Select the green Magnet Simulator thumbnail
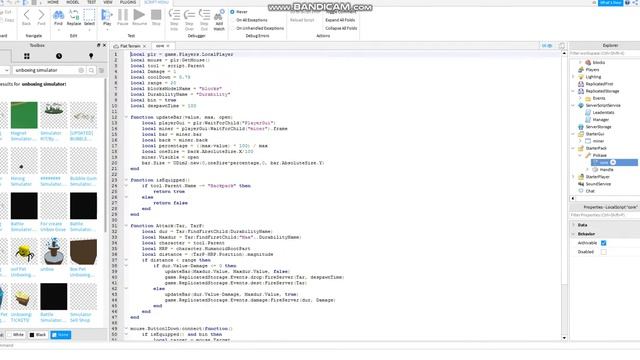 [x=24, y=115]
